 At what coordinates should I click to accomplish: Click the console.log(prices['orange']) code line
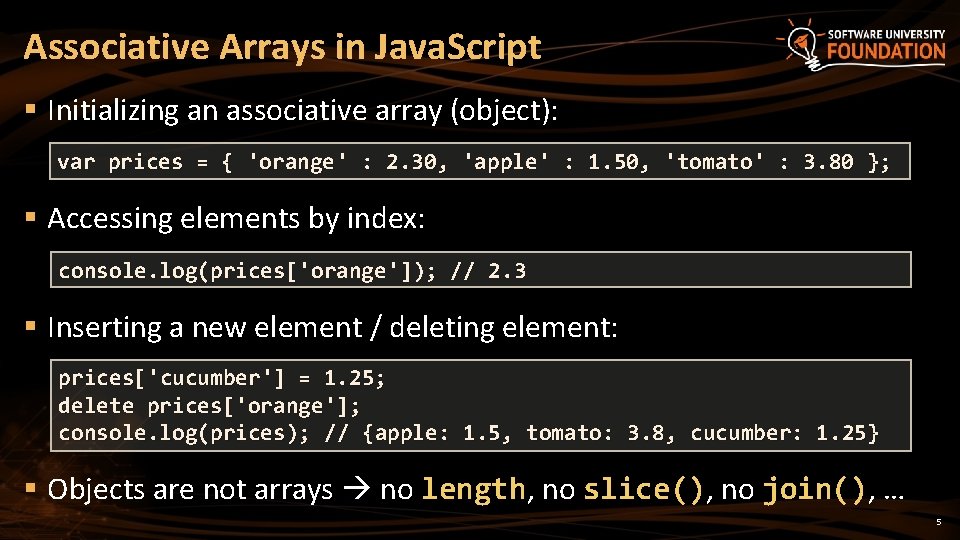292,271
